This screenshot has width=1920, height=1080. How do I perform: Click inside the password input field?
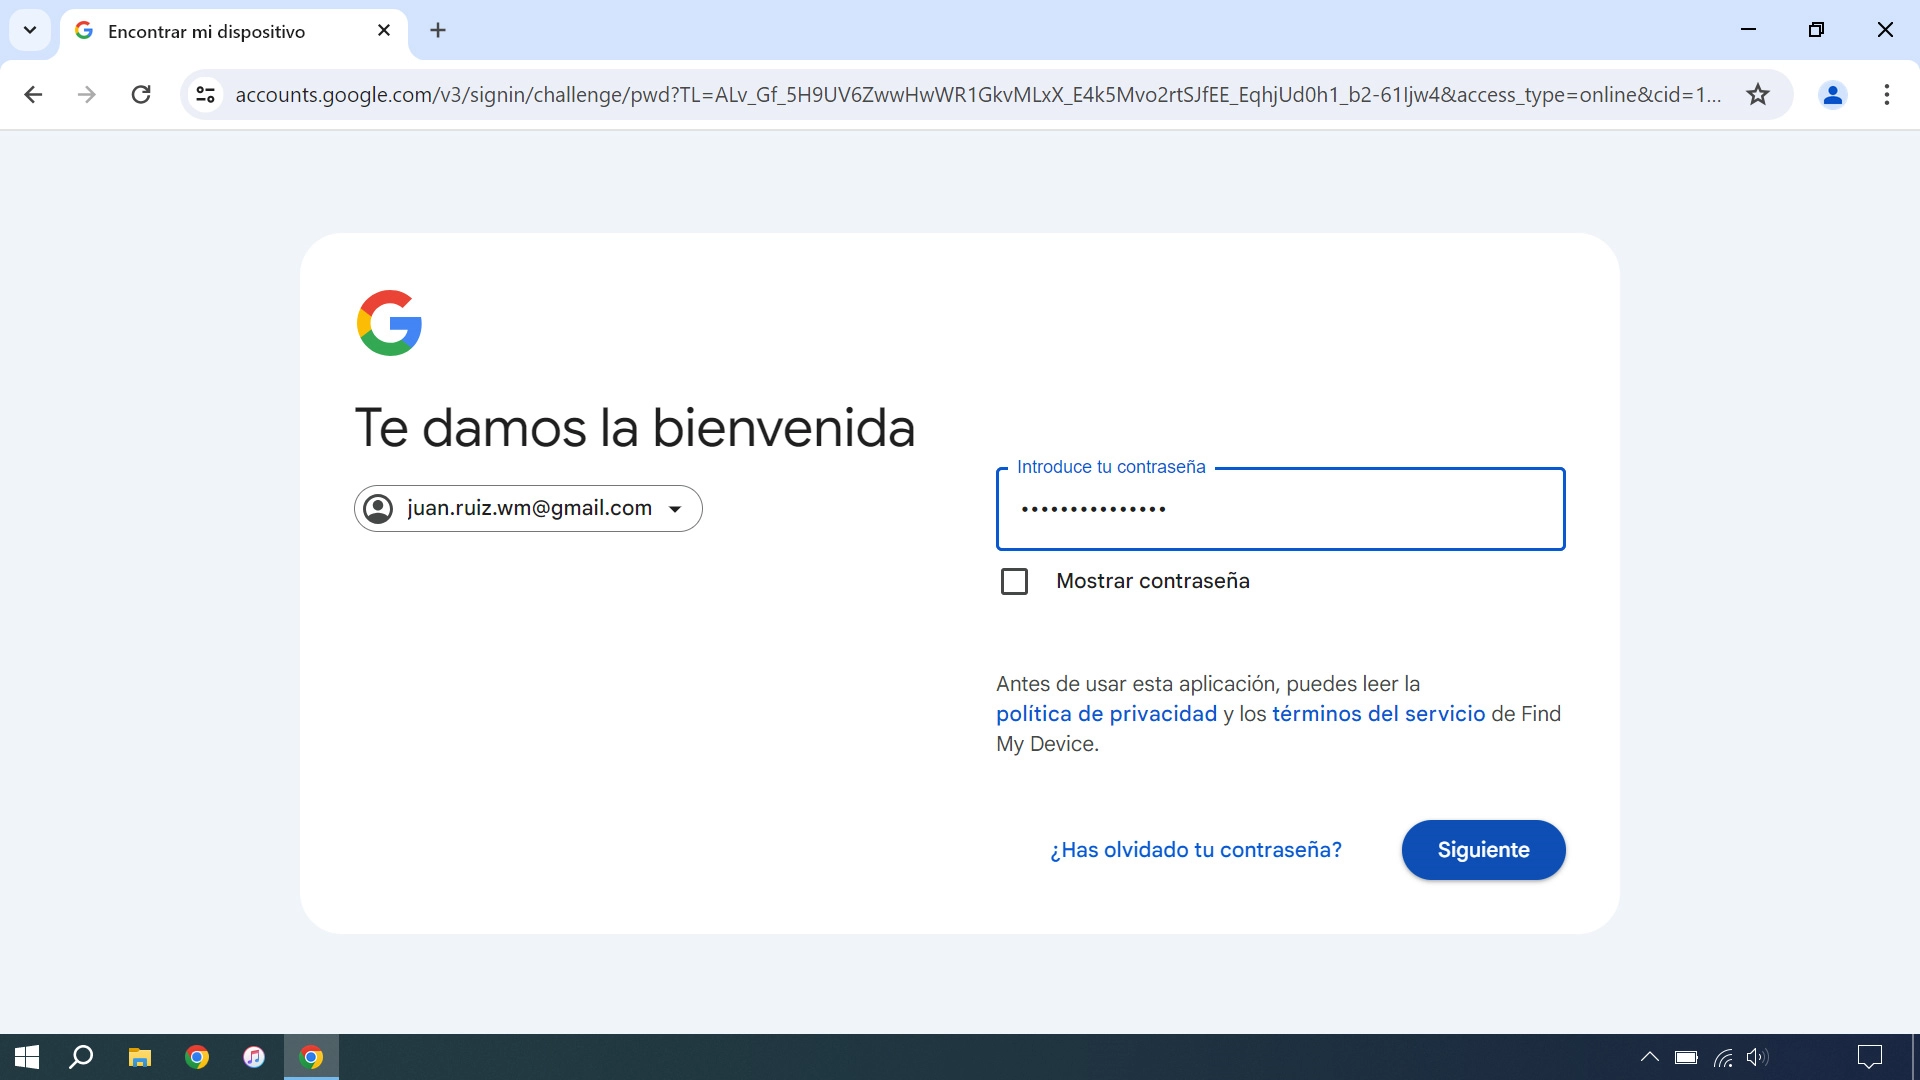point(1280,509)
